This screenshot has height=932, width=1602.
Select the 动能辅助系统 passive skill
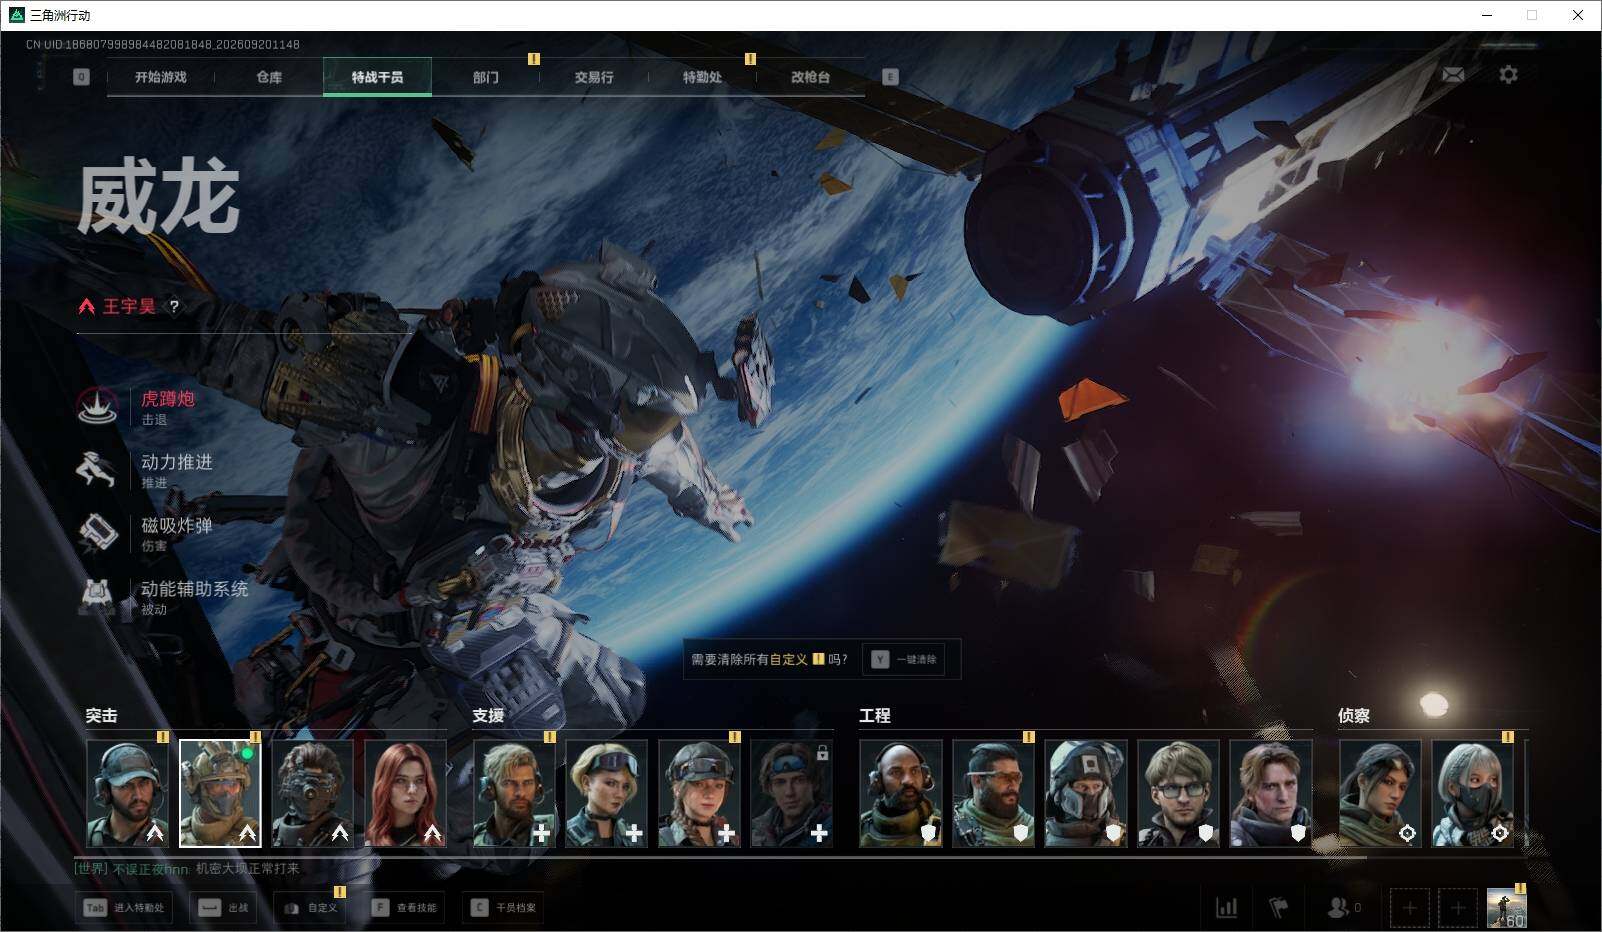click(x=163, y=597)
